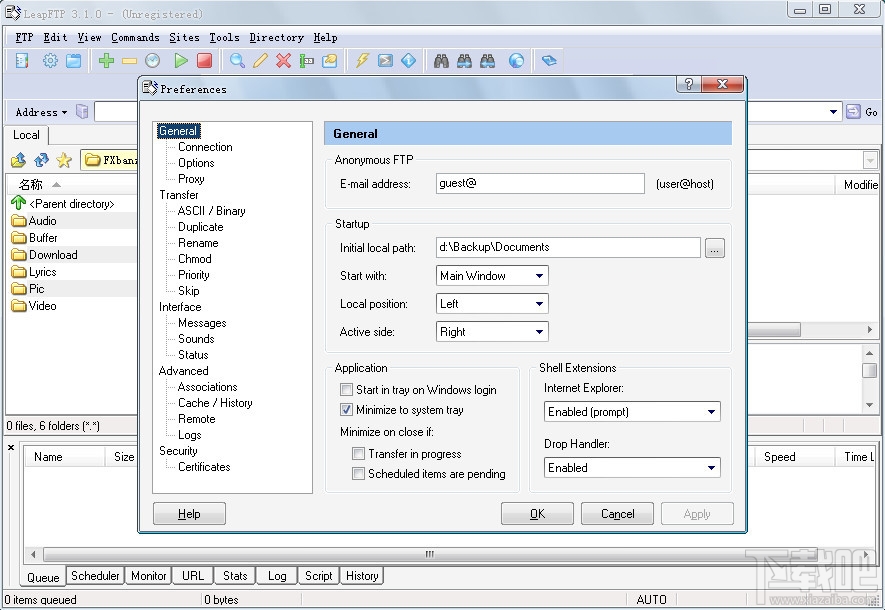The height and width of the screenshot is (610, 885).
Task: Switch to the Script tab
Action: [x=318, y=576]
